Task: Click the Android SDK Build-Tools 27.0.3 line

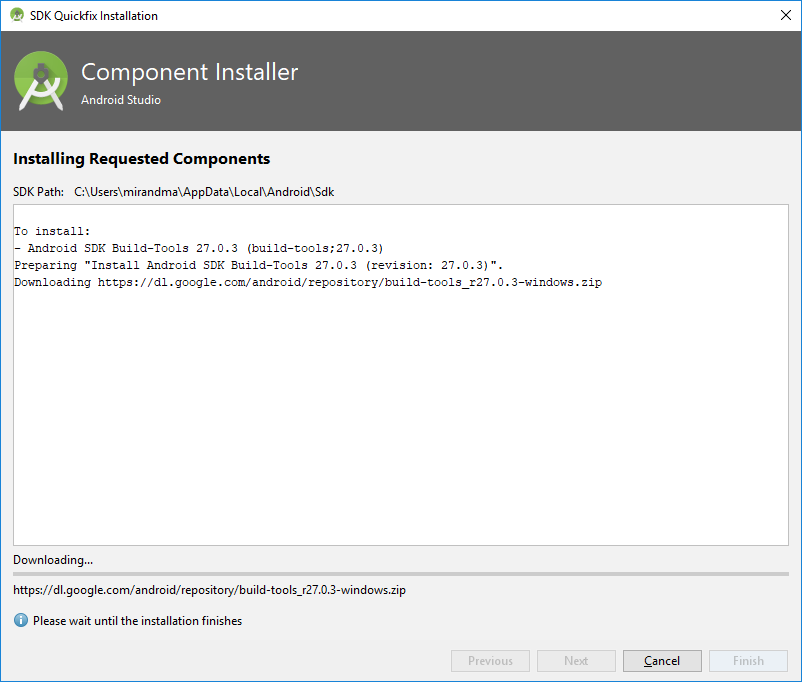Action: [200, 248]
